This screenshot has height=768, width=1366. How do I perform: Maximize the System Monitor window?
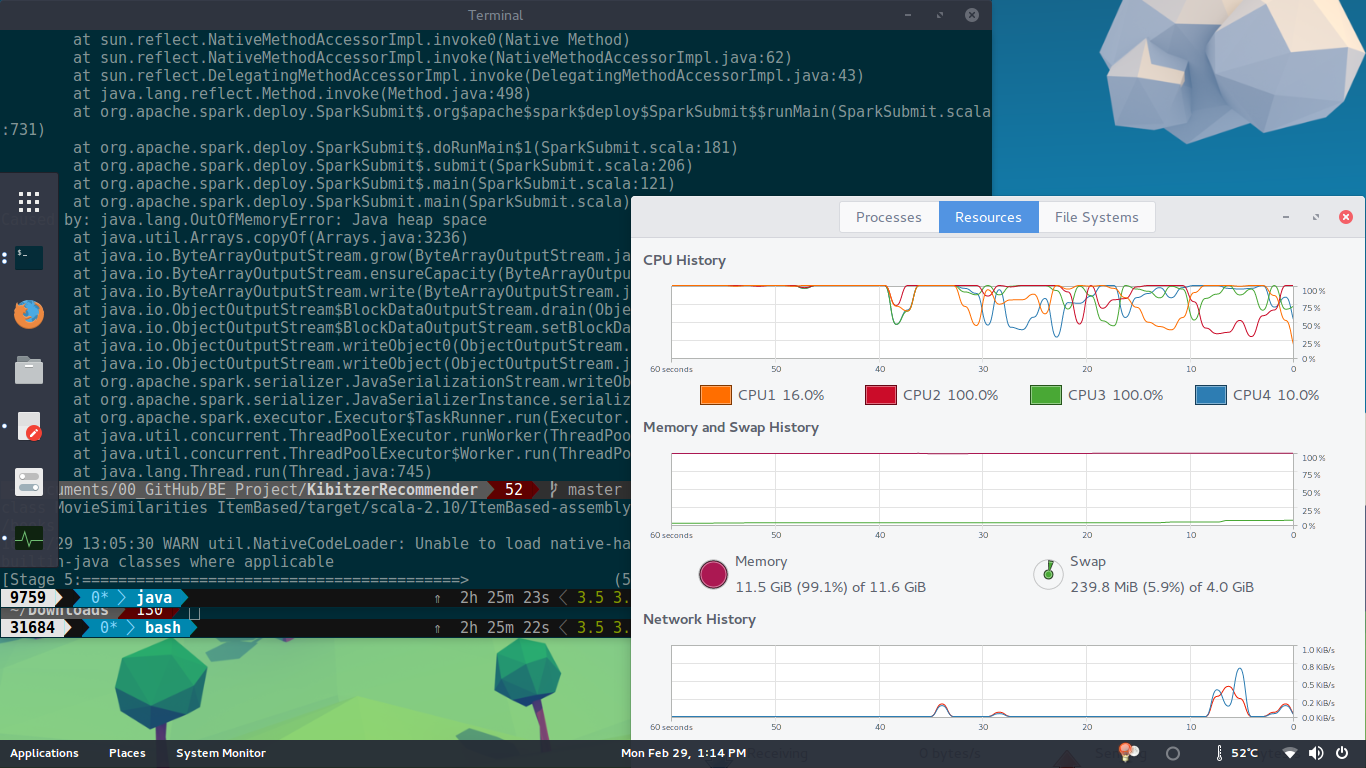coord(1315,217)
